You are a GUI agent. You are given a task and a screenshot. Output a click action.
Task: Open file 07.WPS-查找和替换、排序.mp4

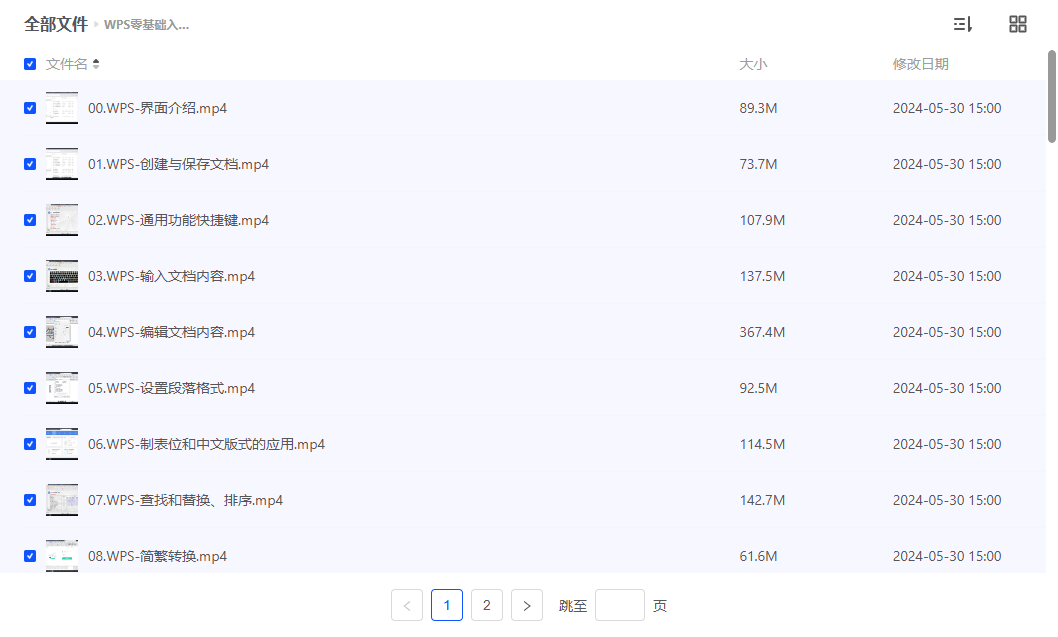point(186,500)
